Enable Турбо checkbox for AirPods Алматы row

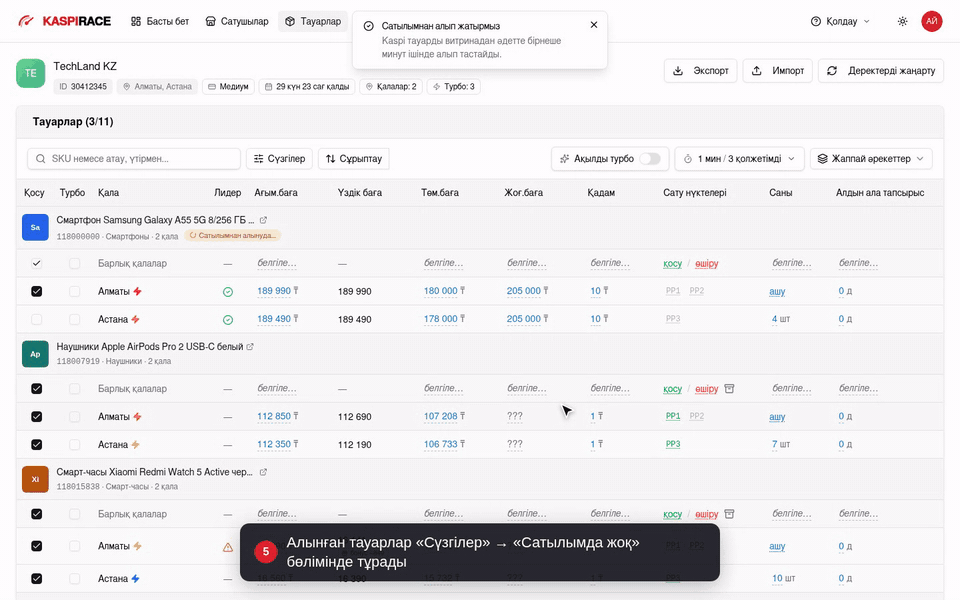(75, 417)
